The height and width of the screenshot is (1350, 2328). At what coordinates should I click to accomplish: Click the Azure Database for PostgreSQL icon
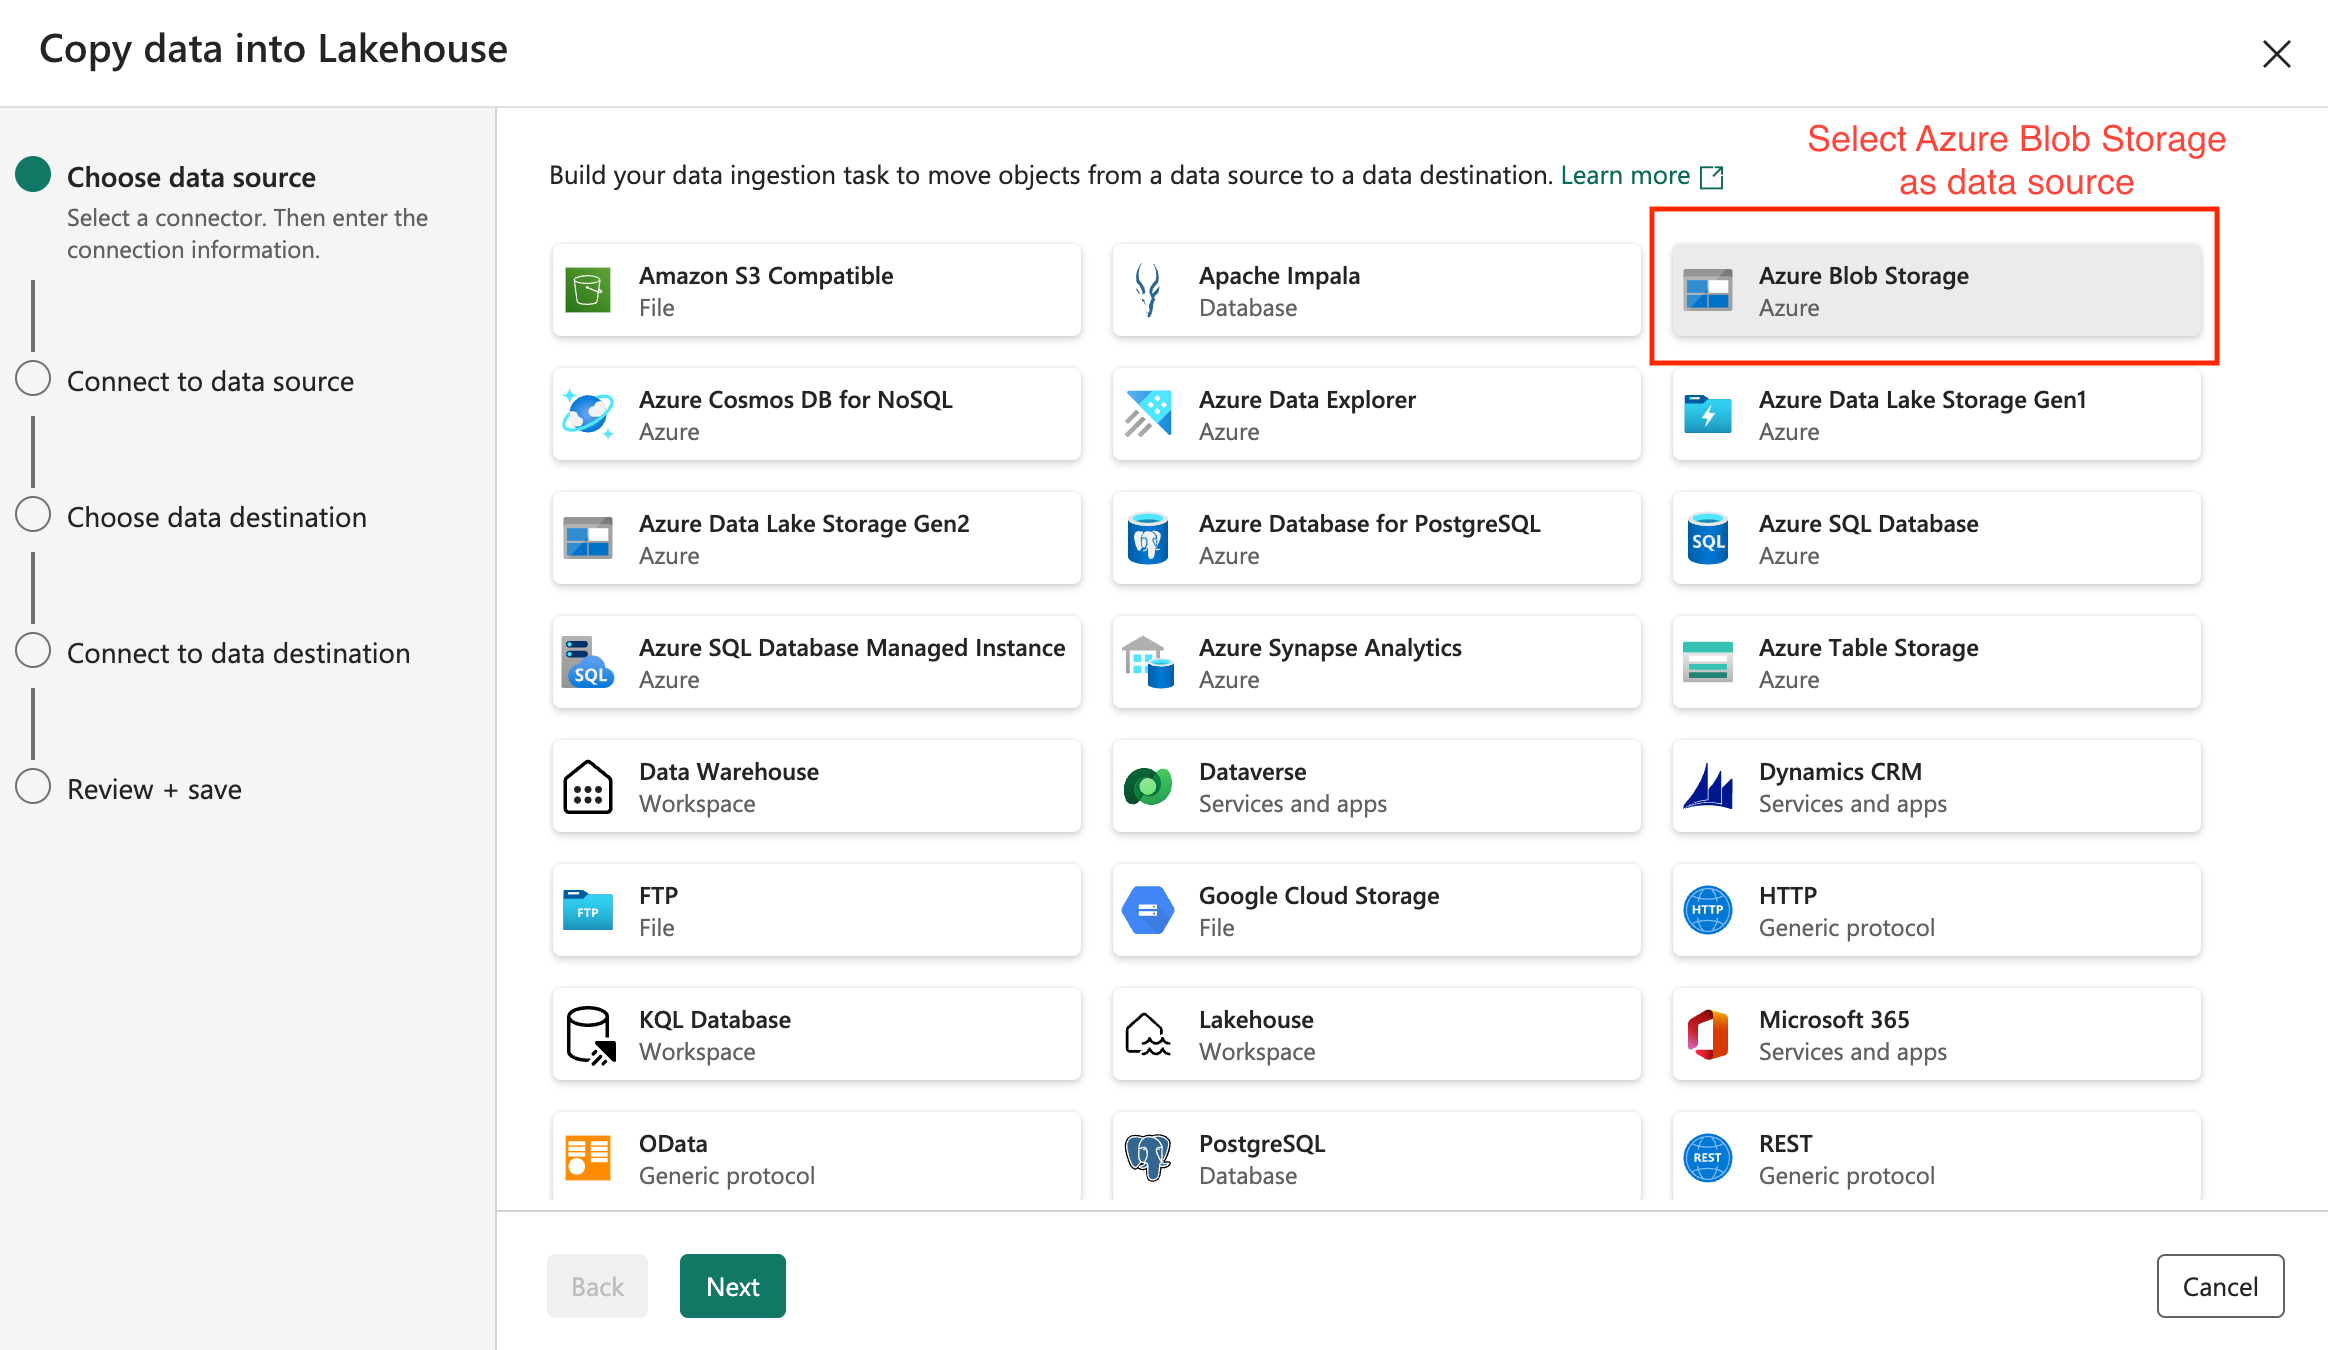[1148, 538]
